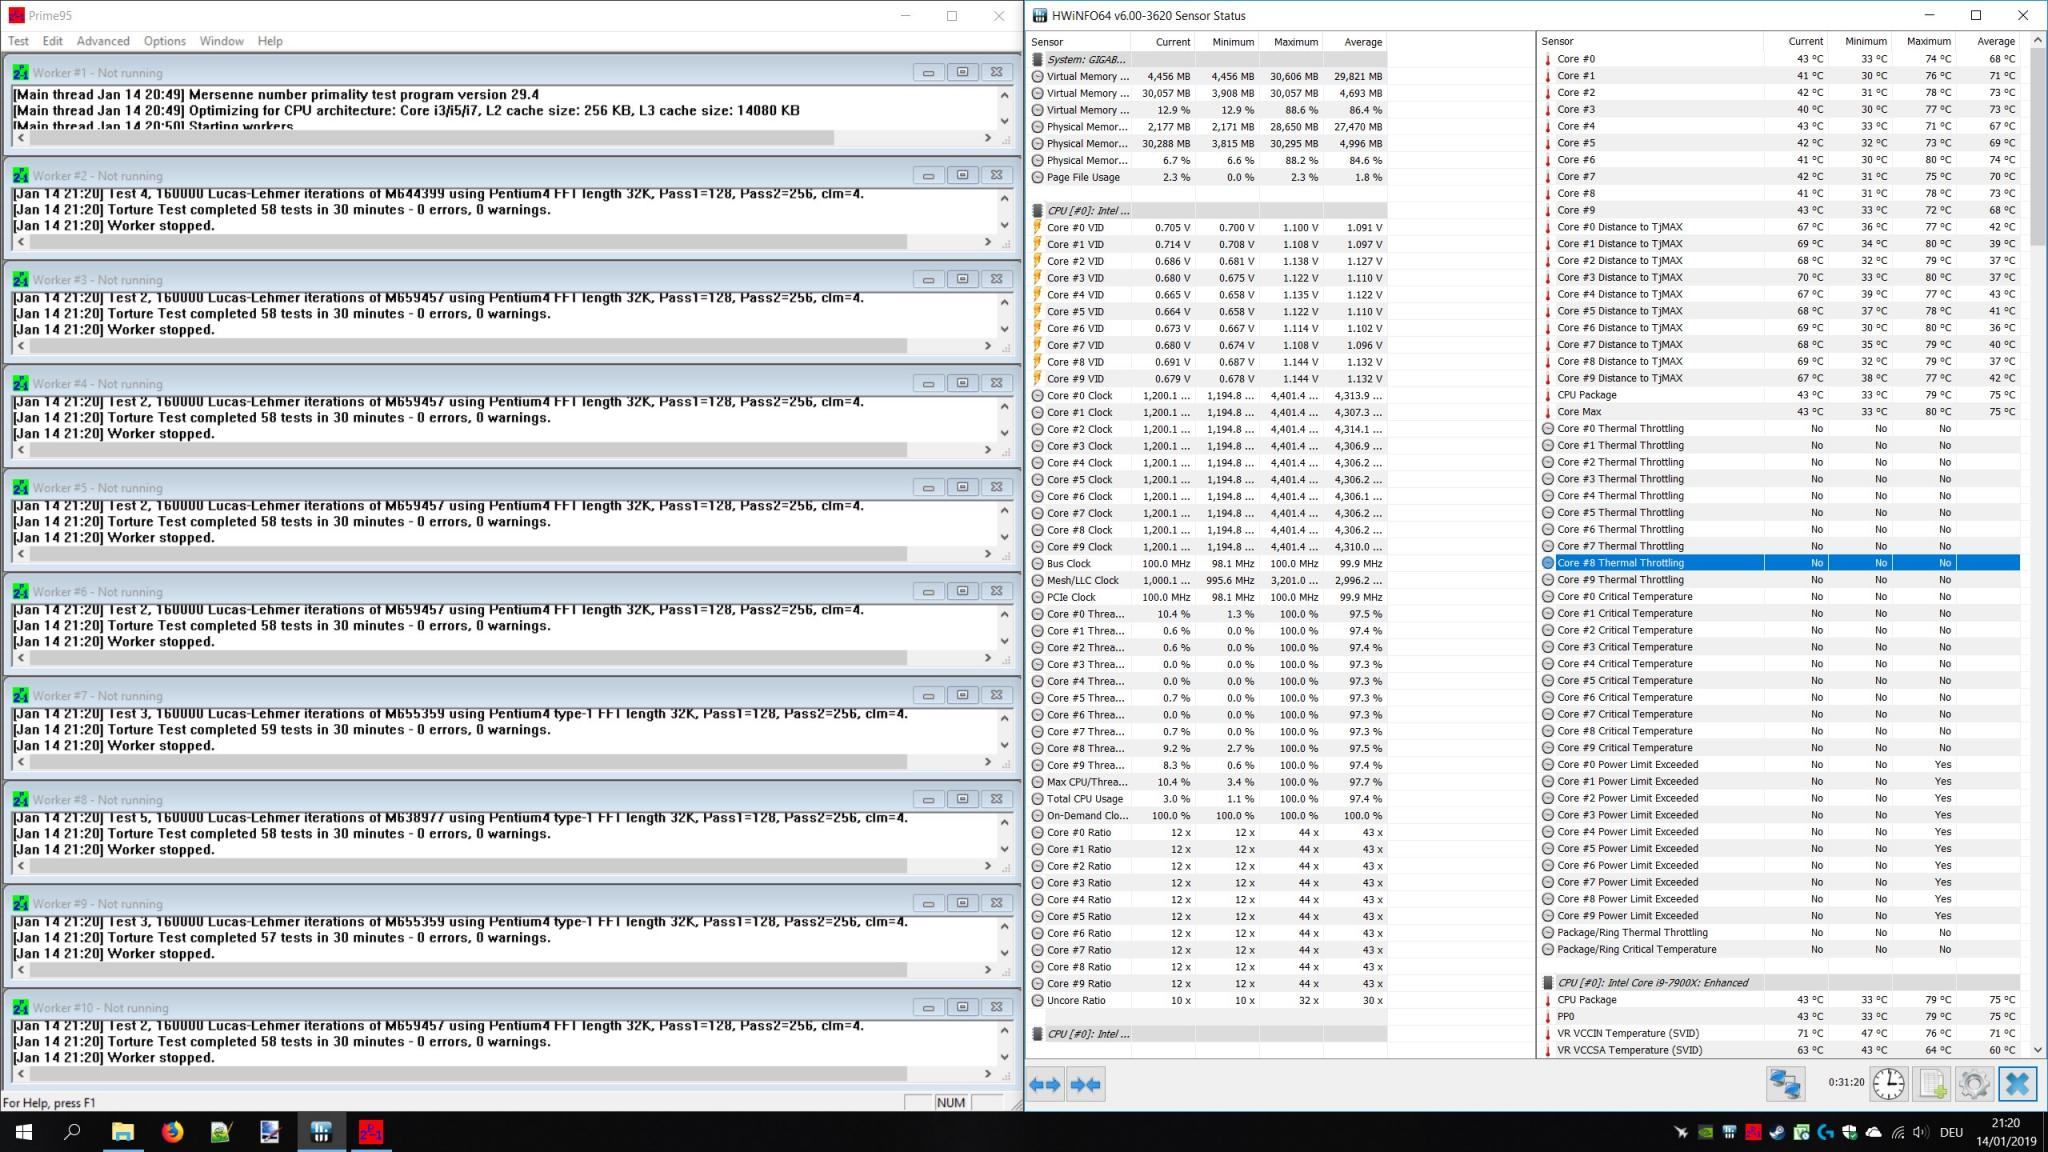Click the Average column header in right panel
Viewport: 2048px width, 1152px height.
coord(1988,41)
